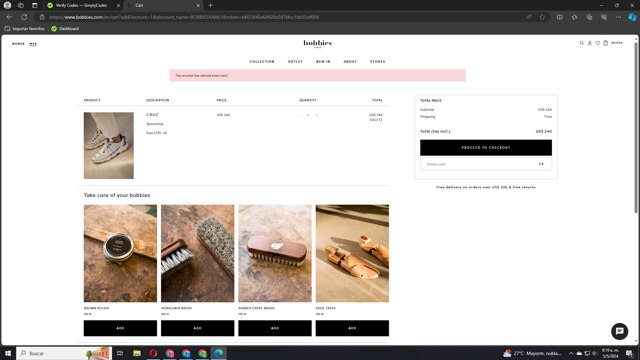This screenshot has height=360, width=640.
Task: Open the live chat bubble
Action: [619, 331]
